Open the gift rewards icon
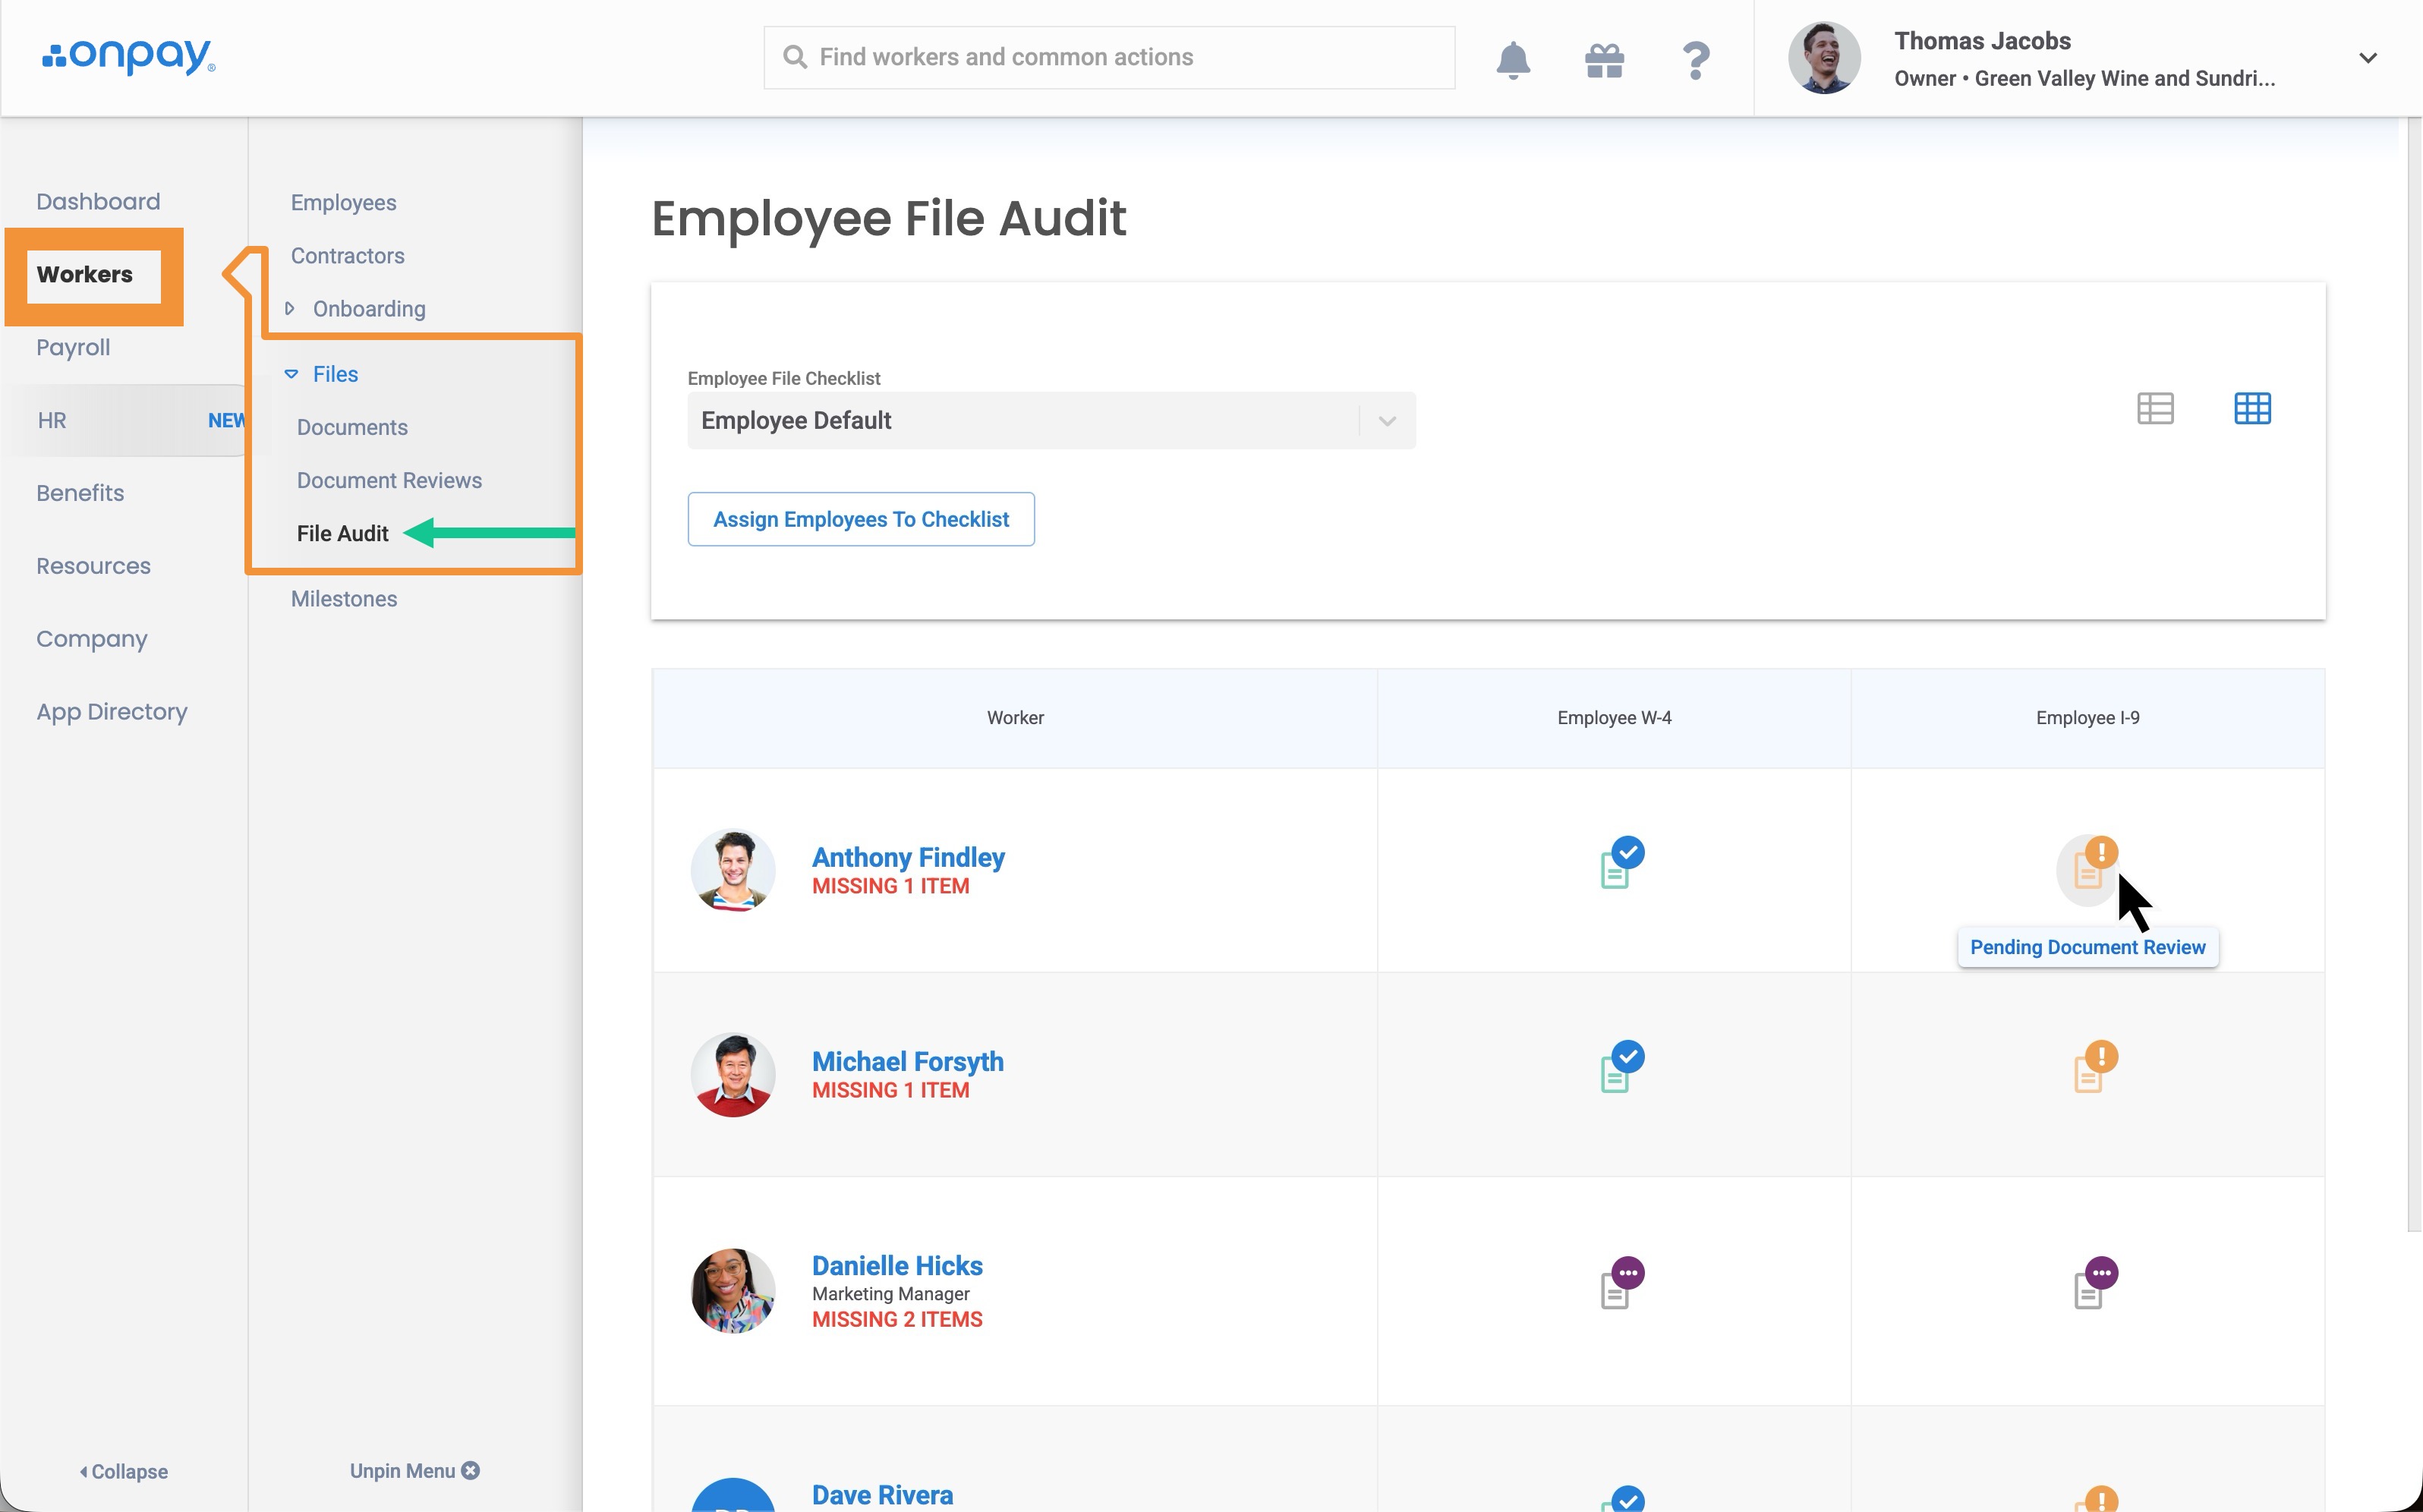 1604,60
